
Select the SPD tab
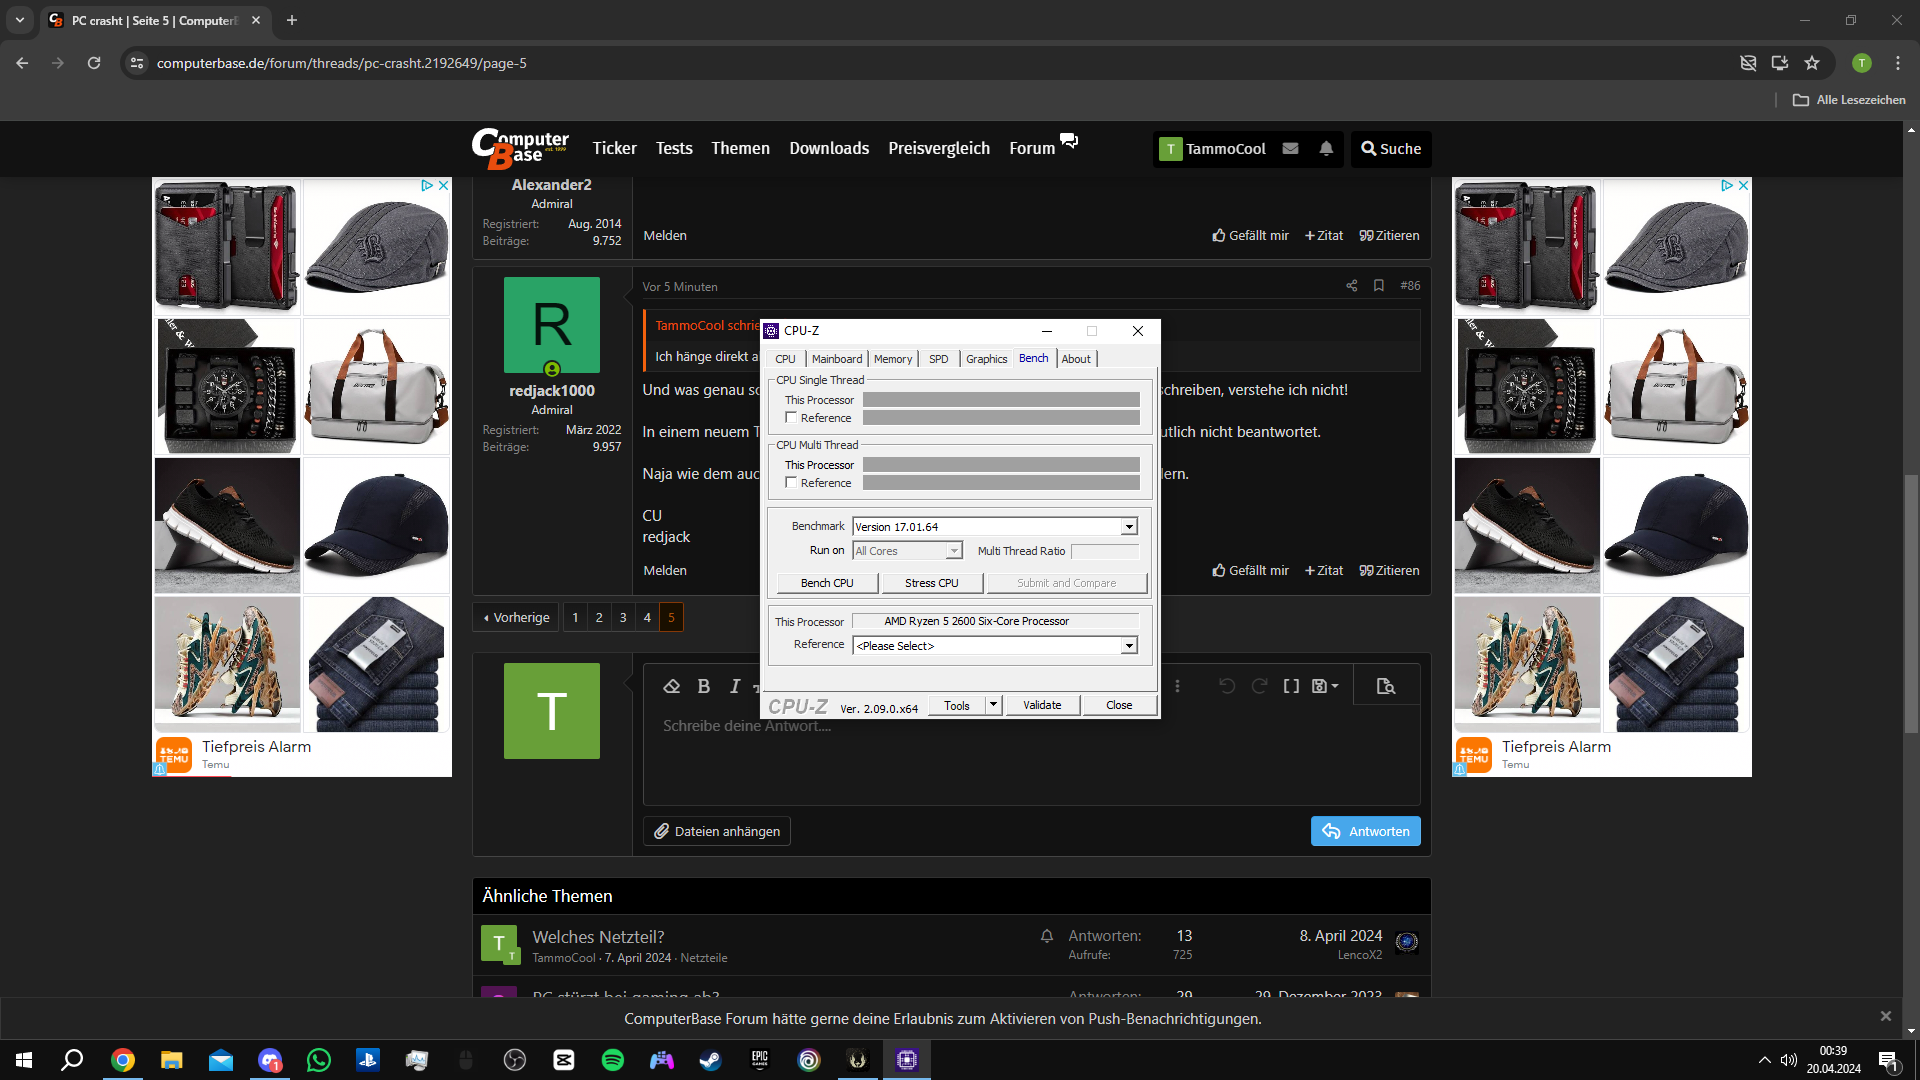pos(938,359)
